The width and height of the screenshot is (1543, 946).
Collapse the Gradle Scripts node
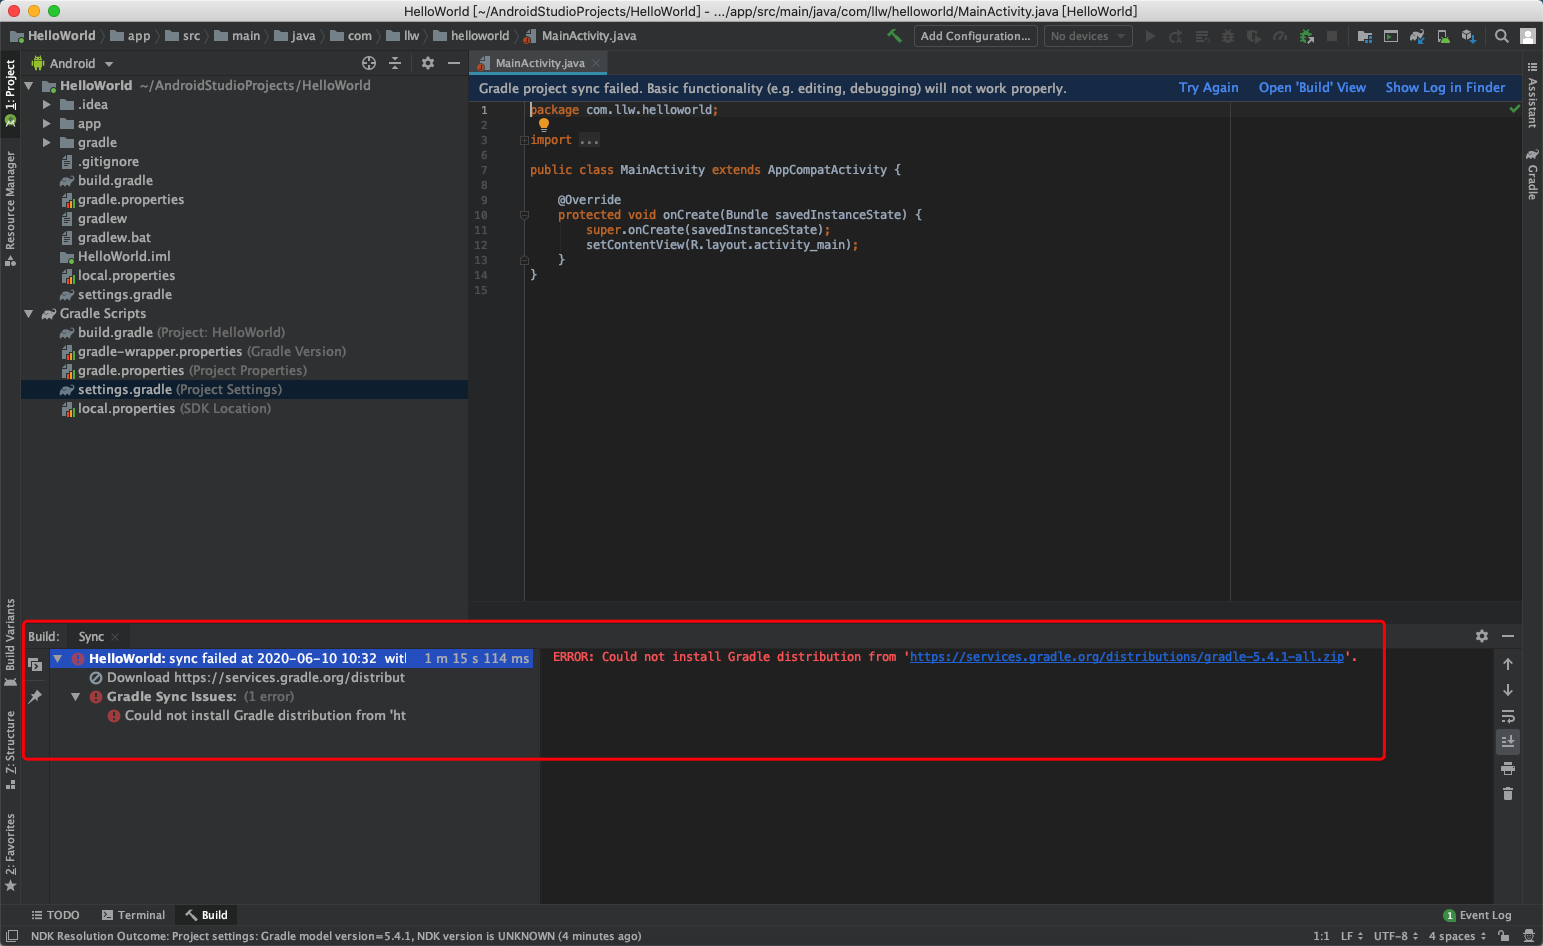click(29, 313)
